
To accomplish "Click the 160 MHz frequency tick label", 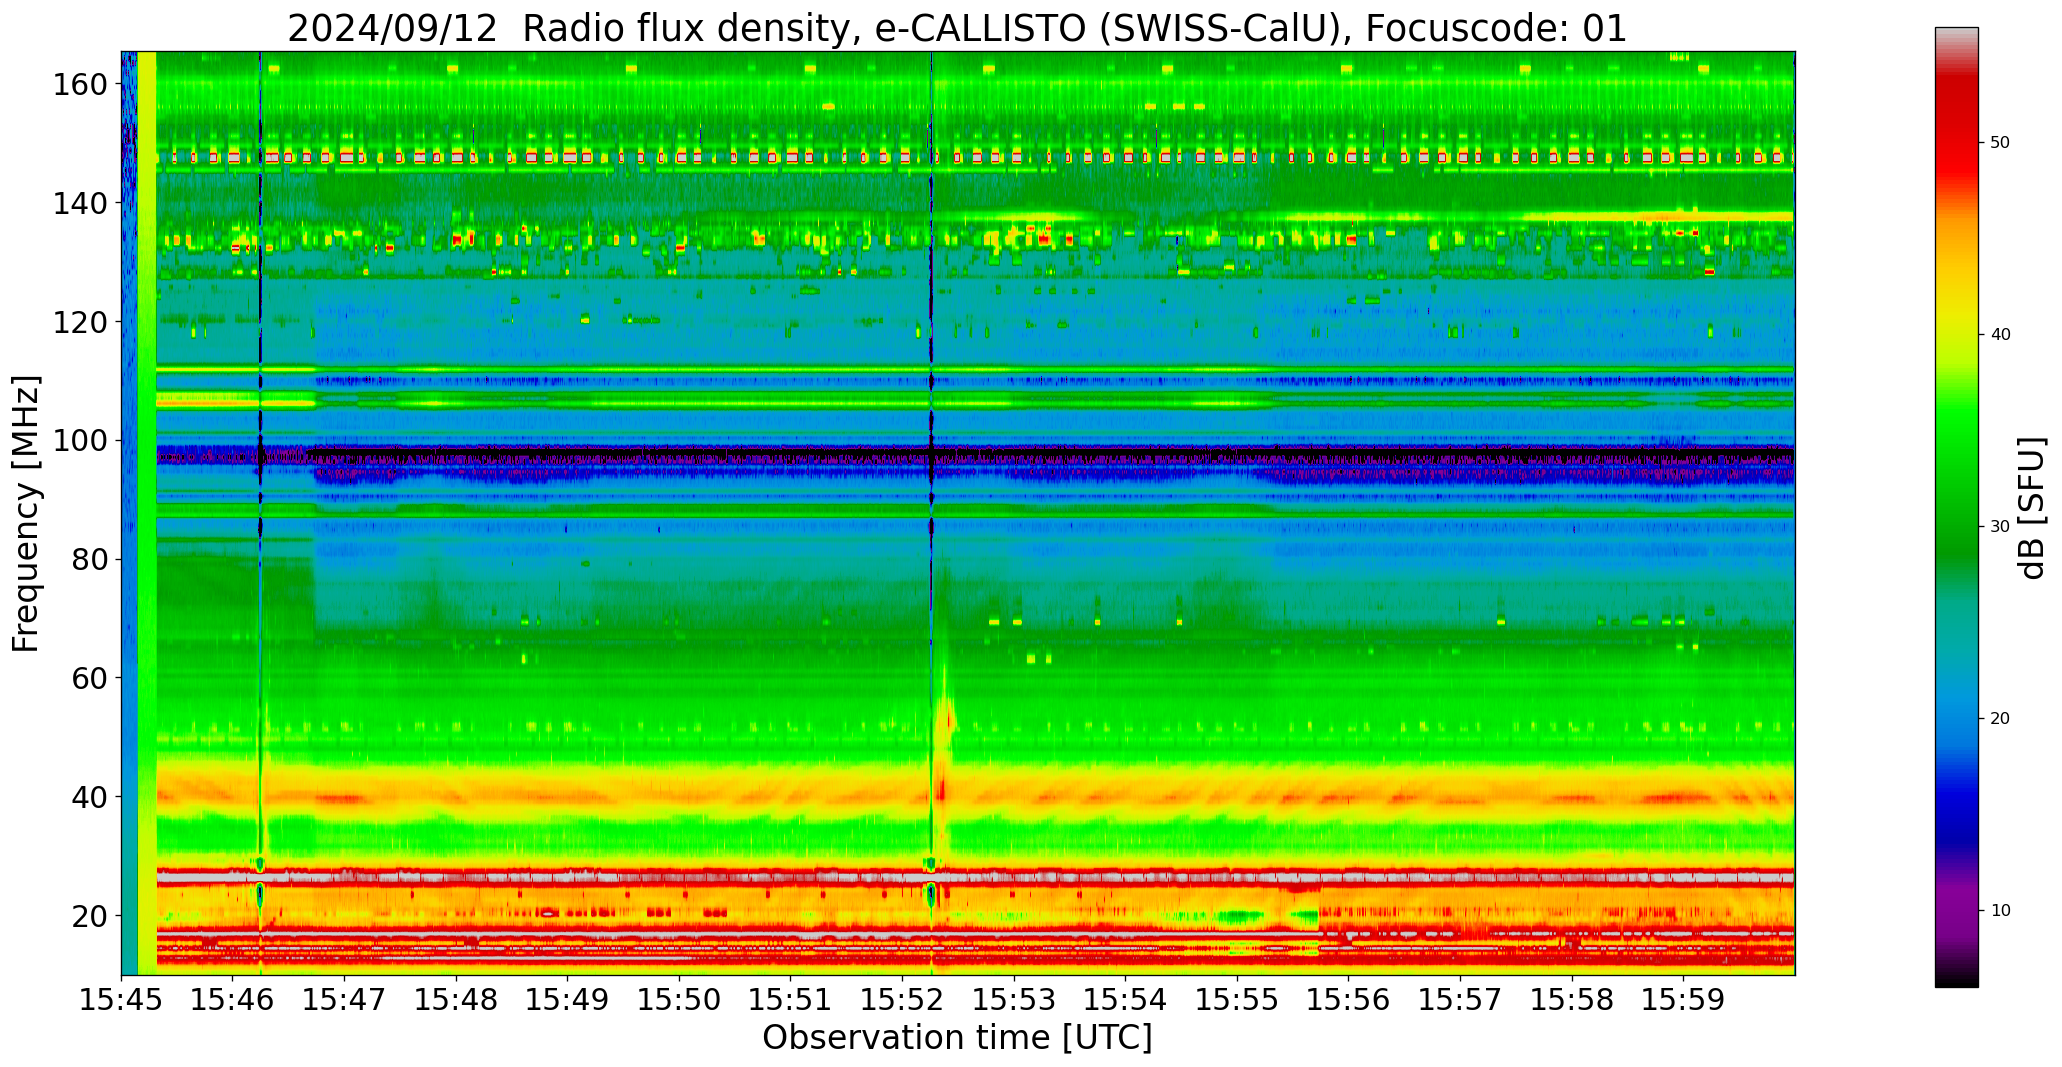I will click(x=80, y=85).
